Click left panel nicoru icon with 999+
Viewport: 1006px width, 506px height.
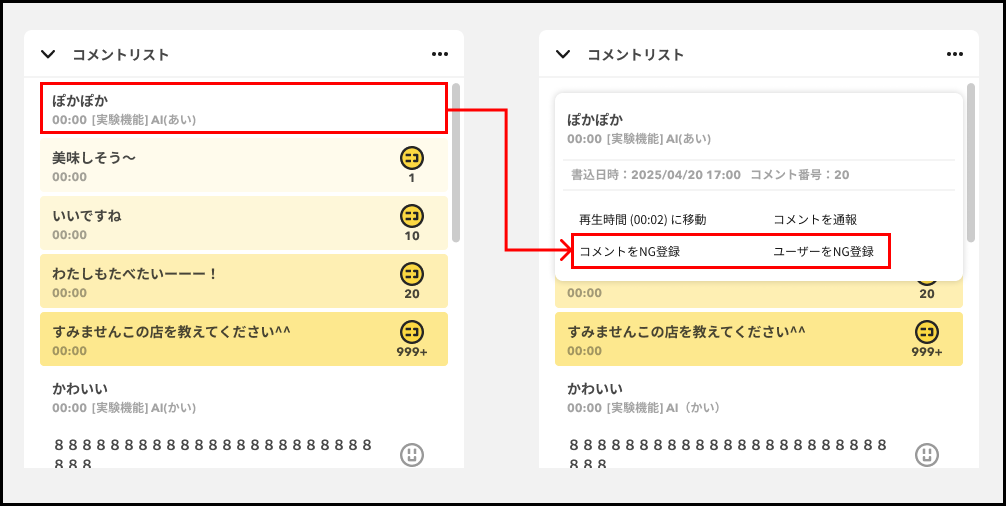pos(412,332)
